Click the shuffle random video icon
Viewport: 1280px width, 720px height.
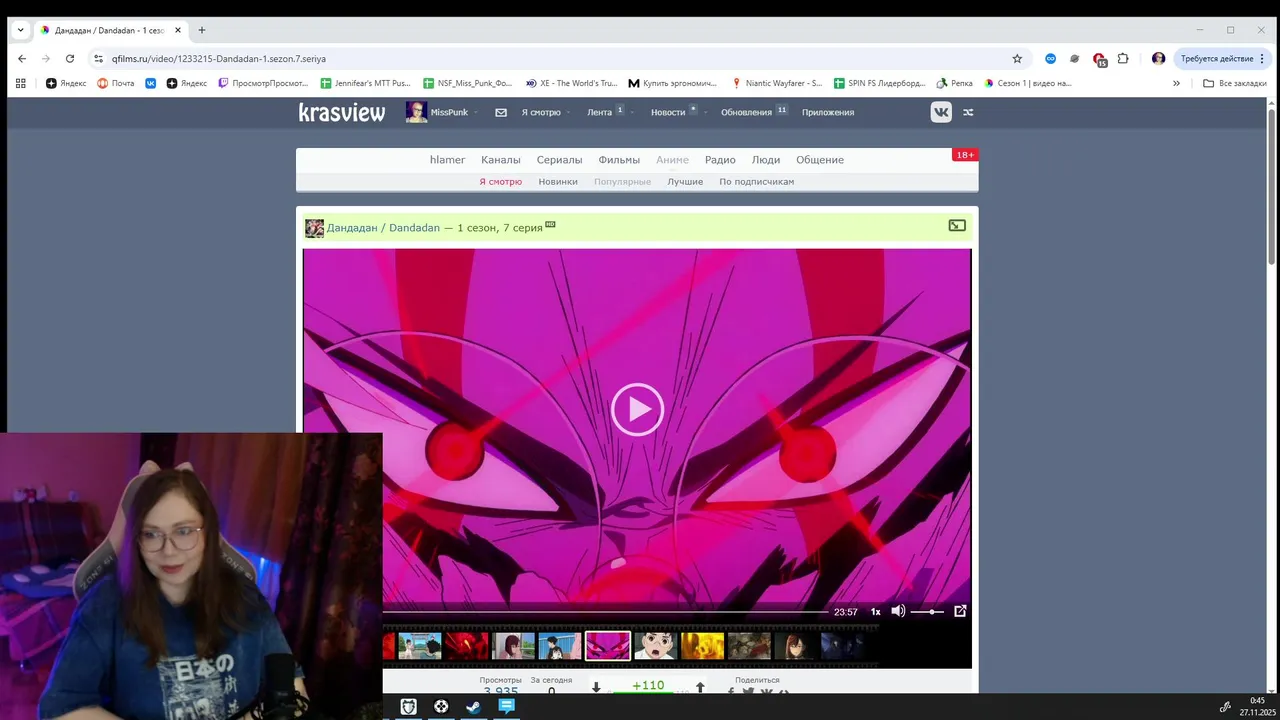click(x=968, y=112)
